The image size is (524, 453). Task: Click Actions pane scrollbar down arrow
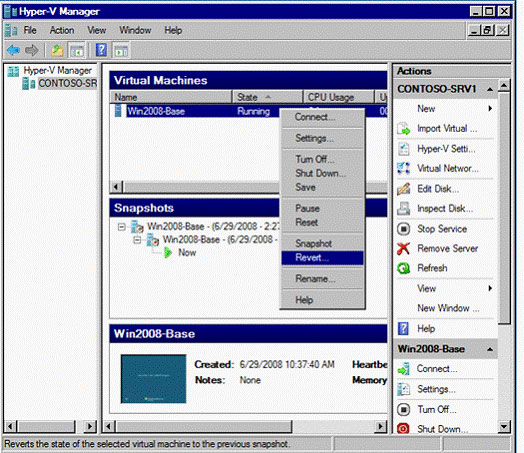tap(504, 427)
